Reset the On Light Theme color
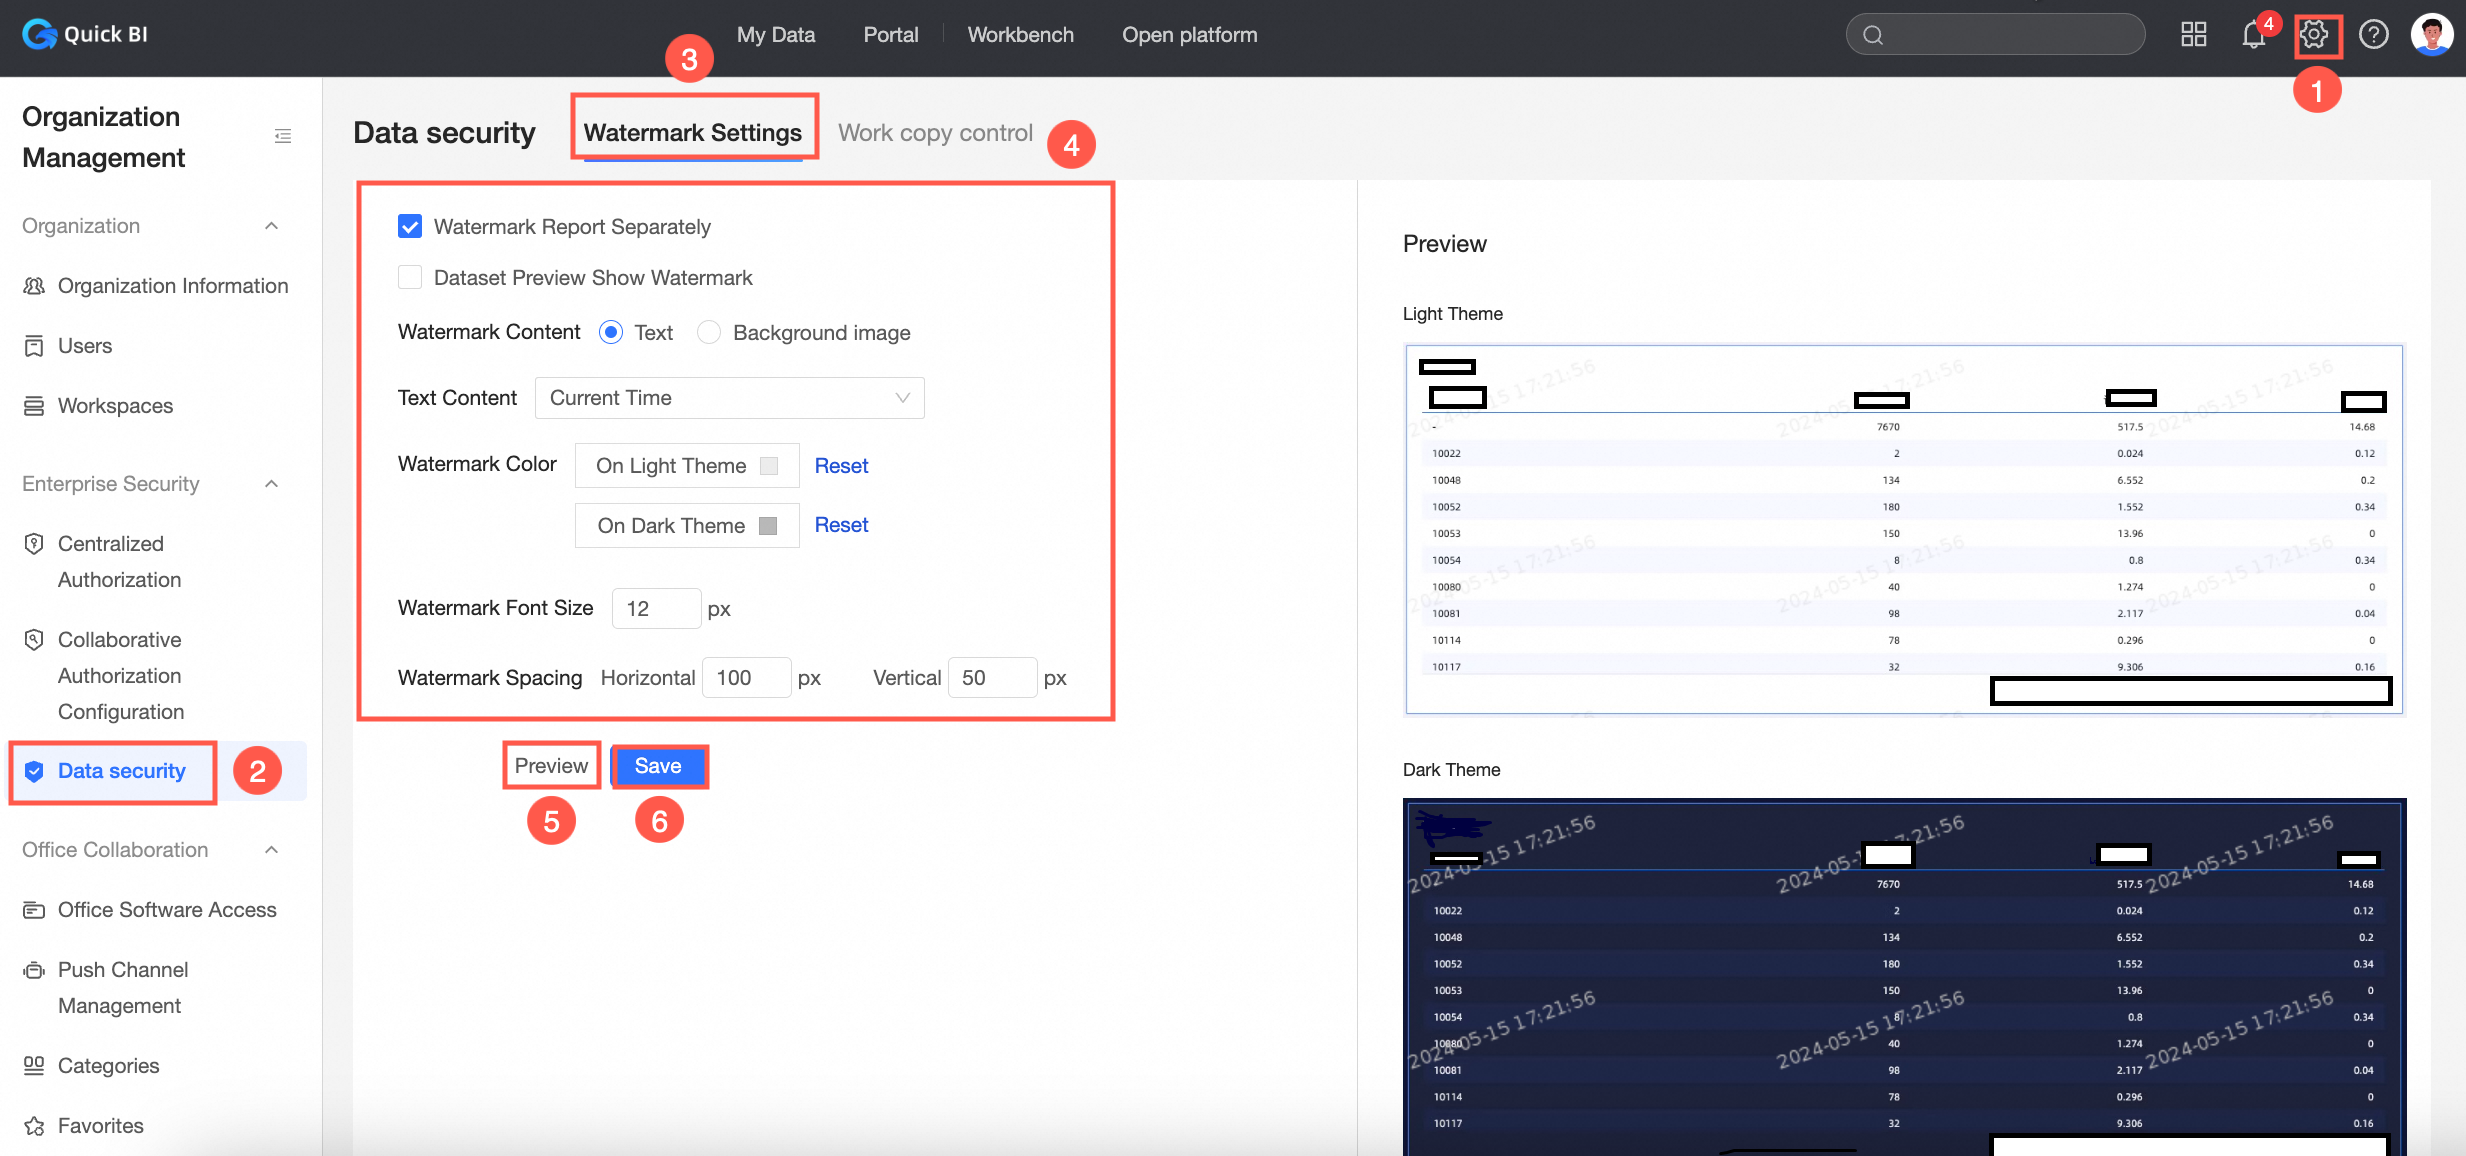The image size is (2466, 1156). click(x=841, y=466)
